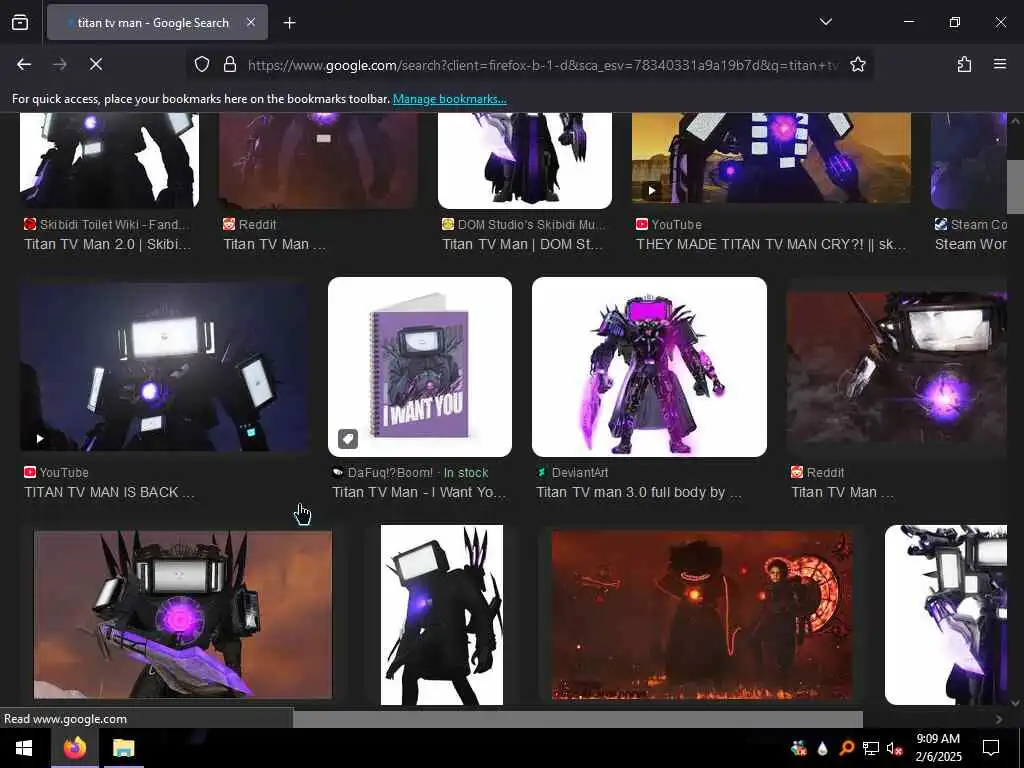Click horizontal scrollbar right arrow
This screenshot has height=768, width=1024.
(x=999, y=719)
